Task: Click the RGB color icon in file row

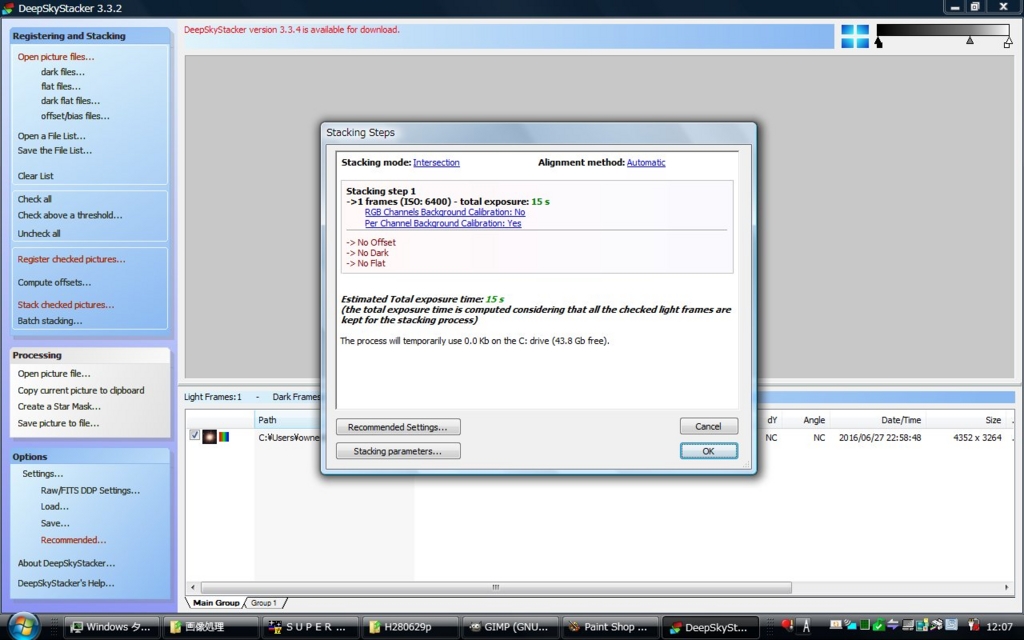Action: [224, 437]
